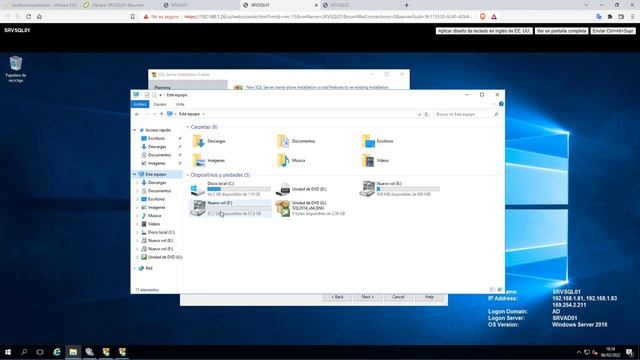Image resolution: width=640 pixels, height=360 pixels.
Task: Open the Escritorio folder icon under Carpetas
Action: [368, 141]
